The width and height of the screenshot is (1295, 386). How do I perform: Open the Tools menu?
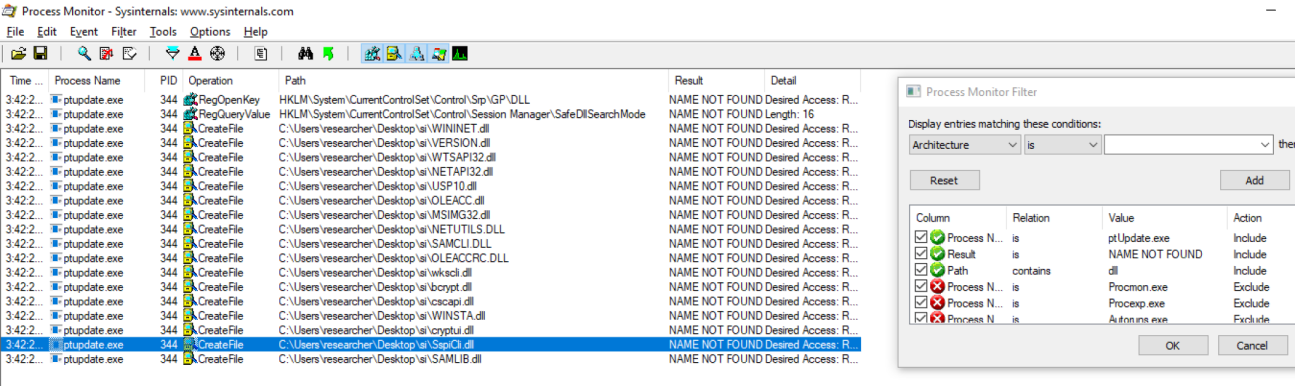(163, 32)
